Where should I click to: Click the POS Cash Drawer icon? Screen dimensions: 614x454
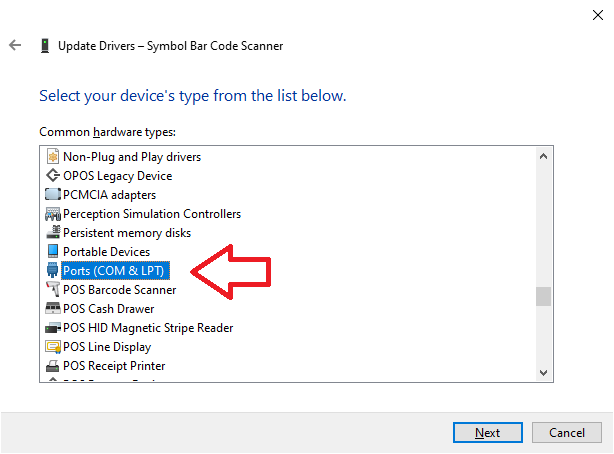(53, 308)
